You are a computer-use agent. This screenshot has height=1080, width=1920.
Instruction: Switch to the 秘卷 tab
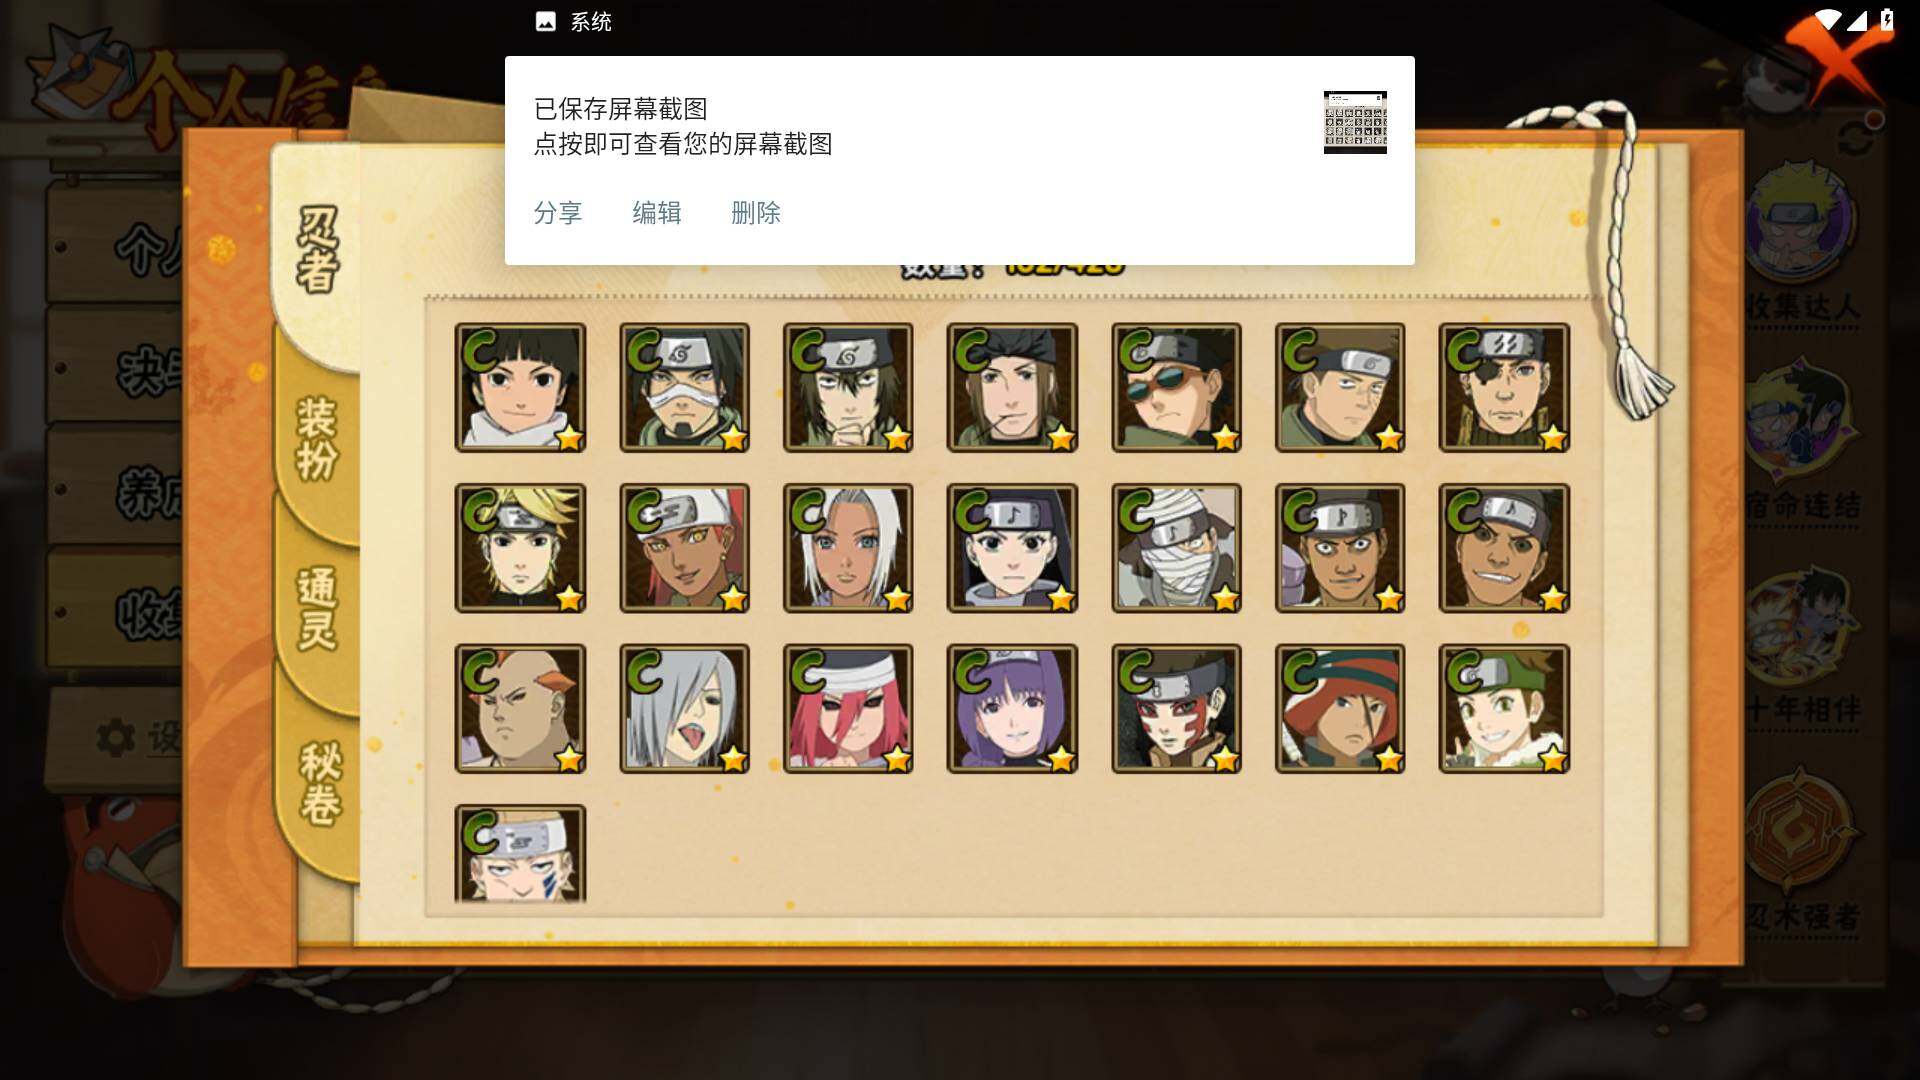[x=320, y=783]
